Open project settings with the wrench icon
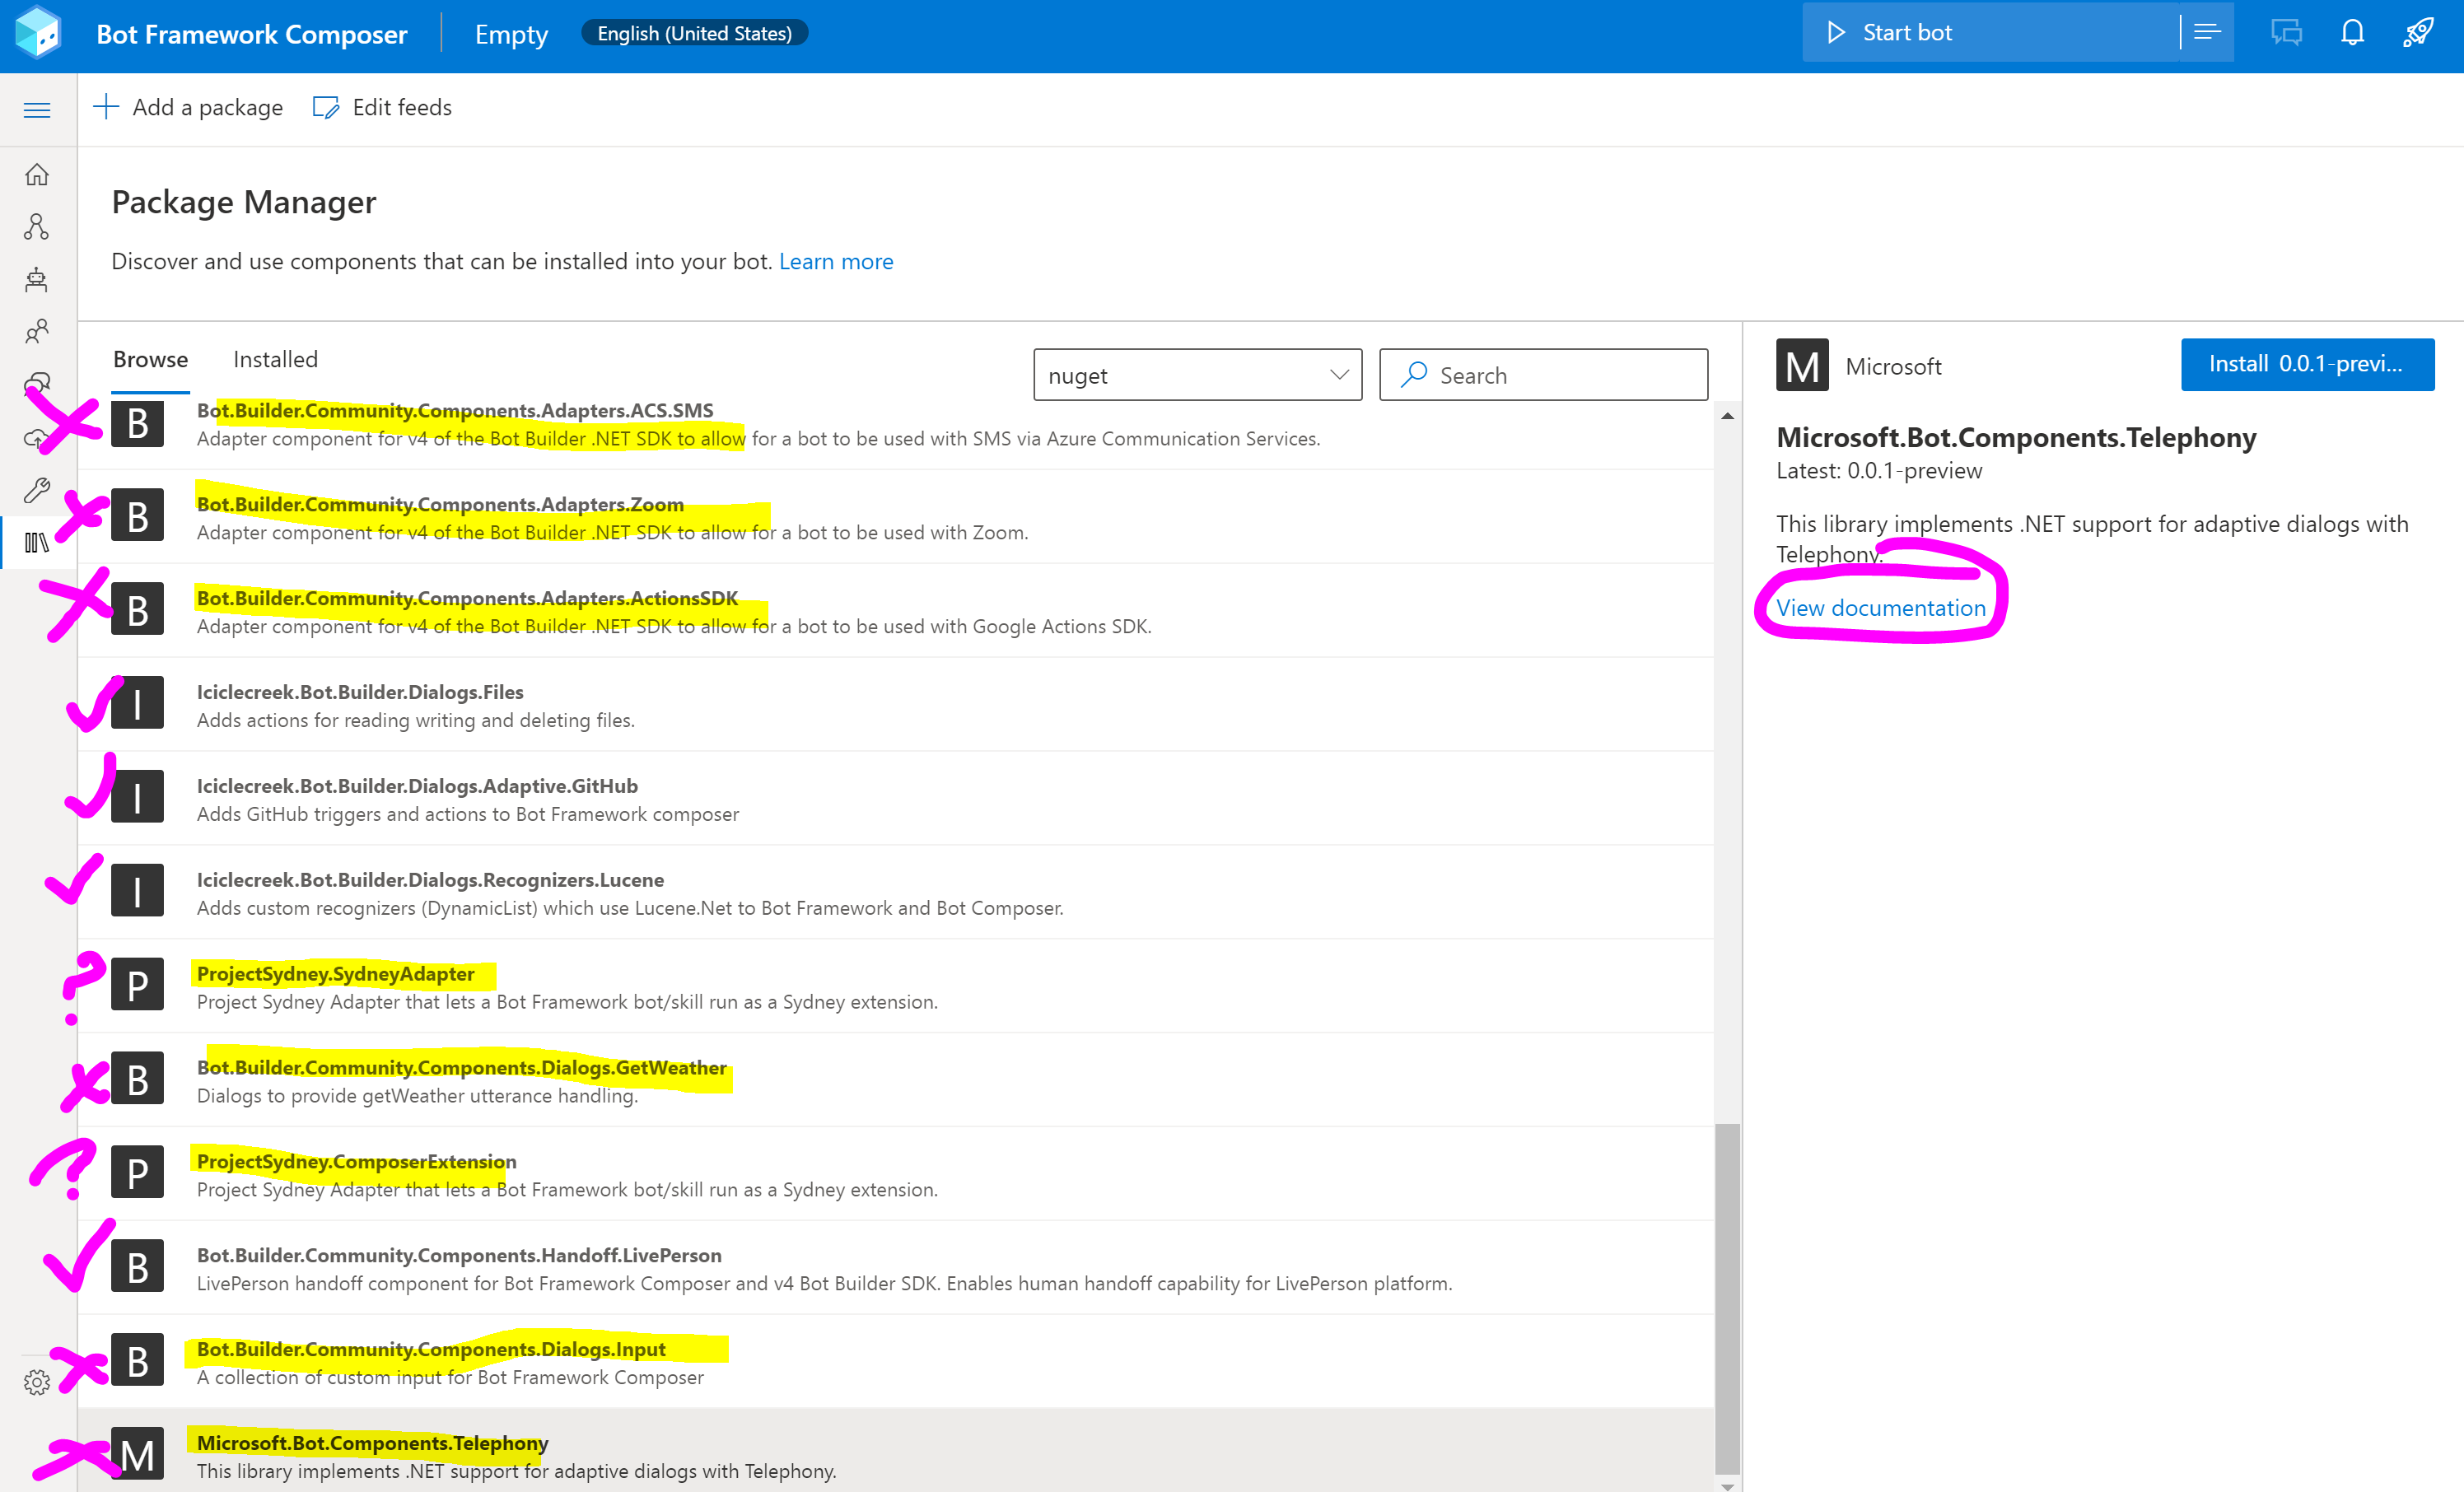 click(x=37, y=489)
